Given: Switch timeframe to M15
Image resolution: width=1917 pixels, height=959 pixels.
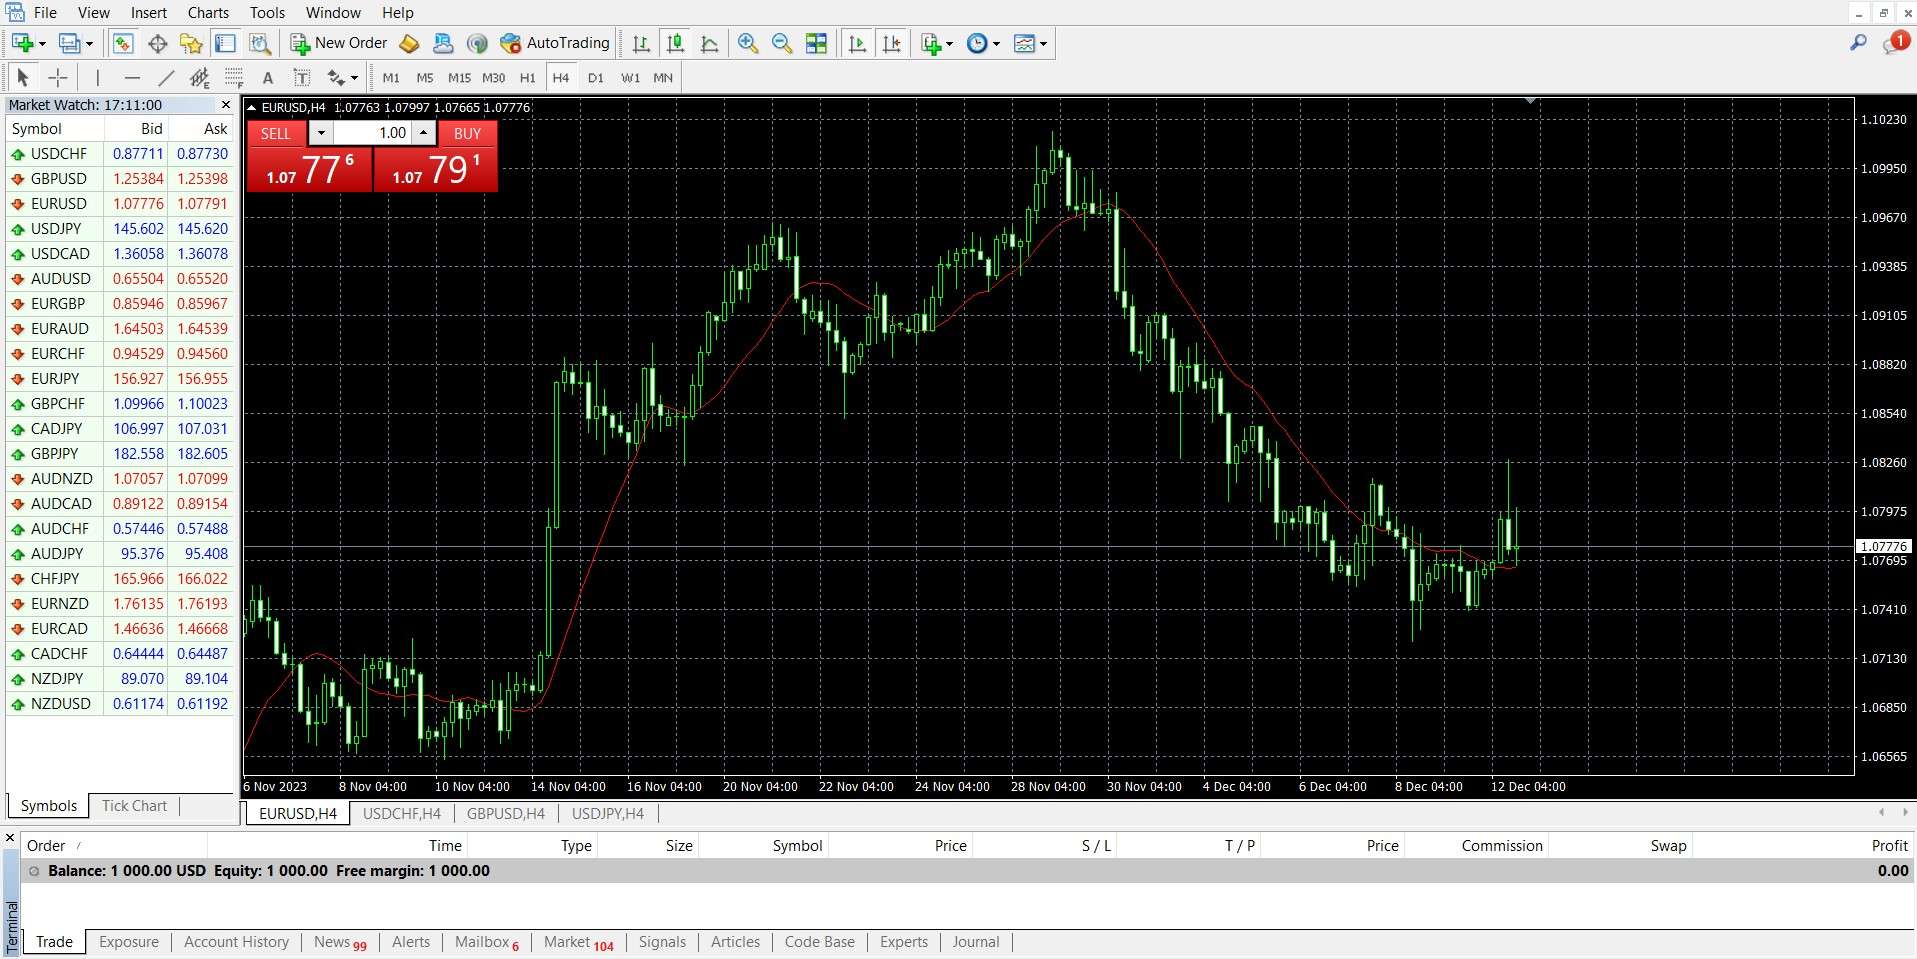Looking at the screenshot, I should coord(459,77).
